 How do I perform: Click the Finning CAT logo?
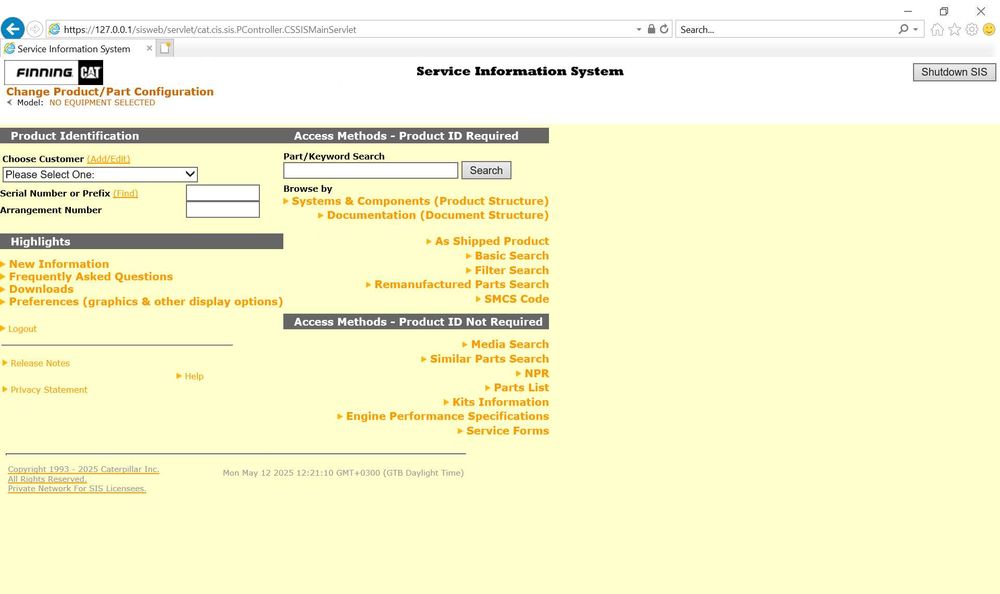[x=54, y=73]
